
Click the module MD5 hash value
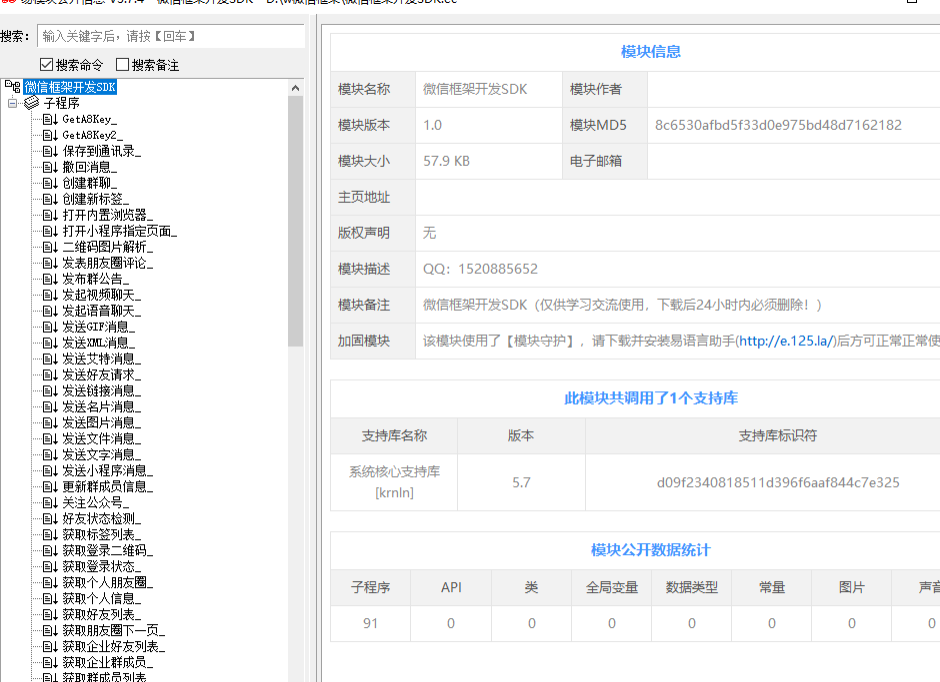tap(778, 126)
